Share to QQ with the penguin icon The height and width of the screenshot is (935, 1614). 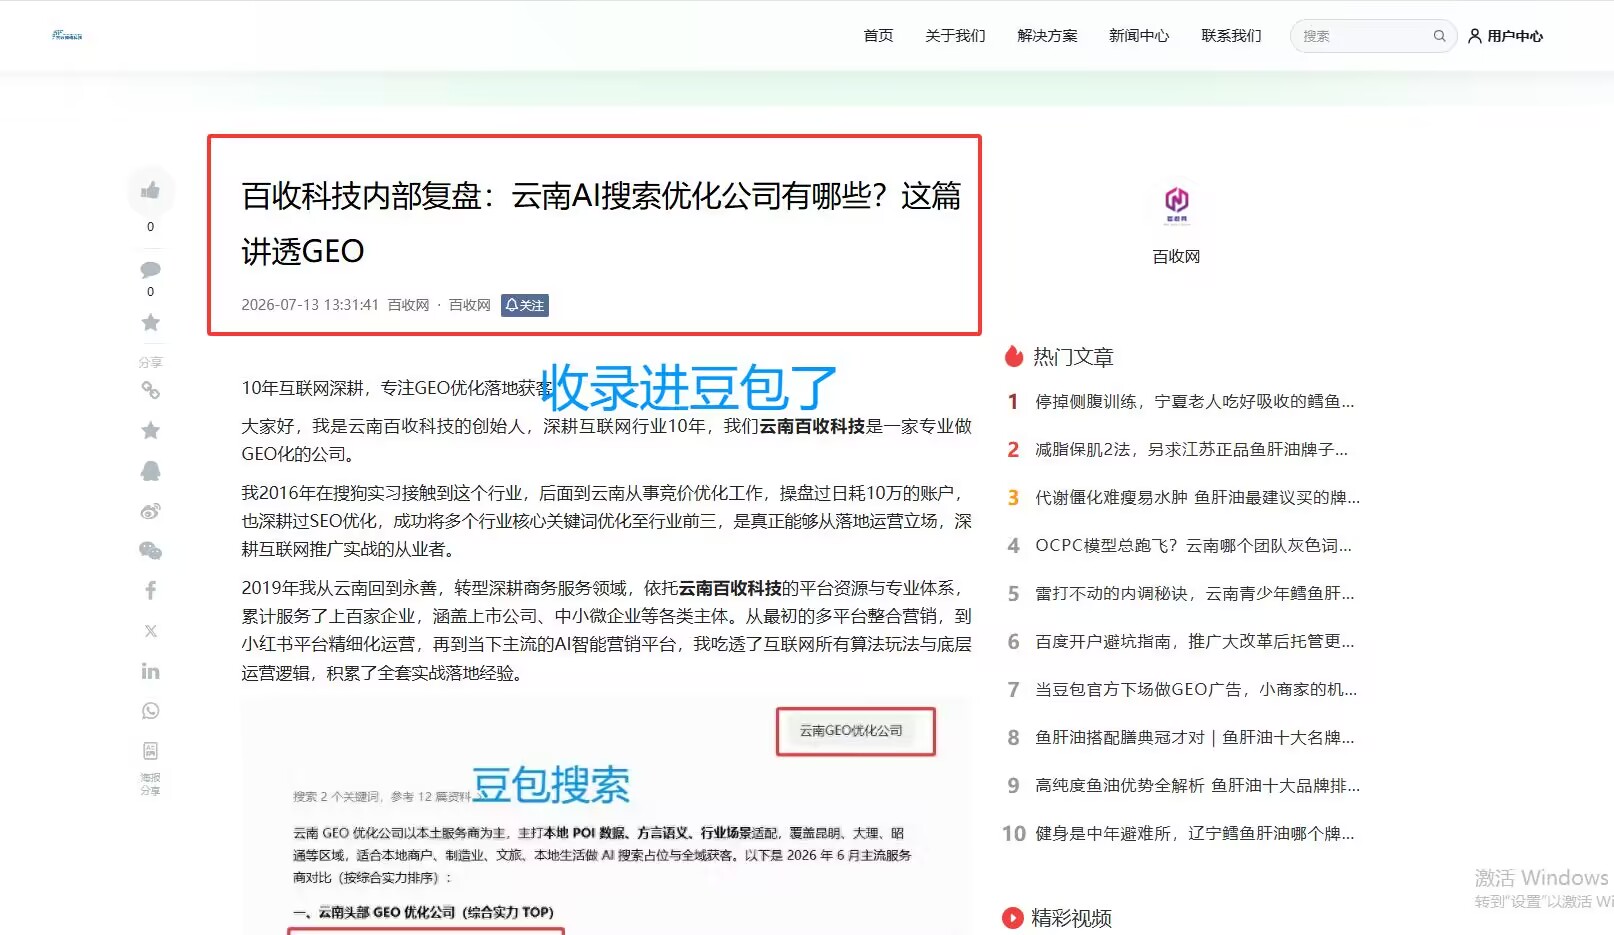(x=150, y=471)
